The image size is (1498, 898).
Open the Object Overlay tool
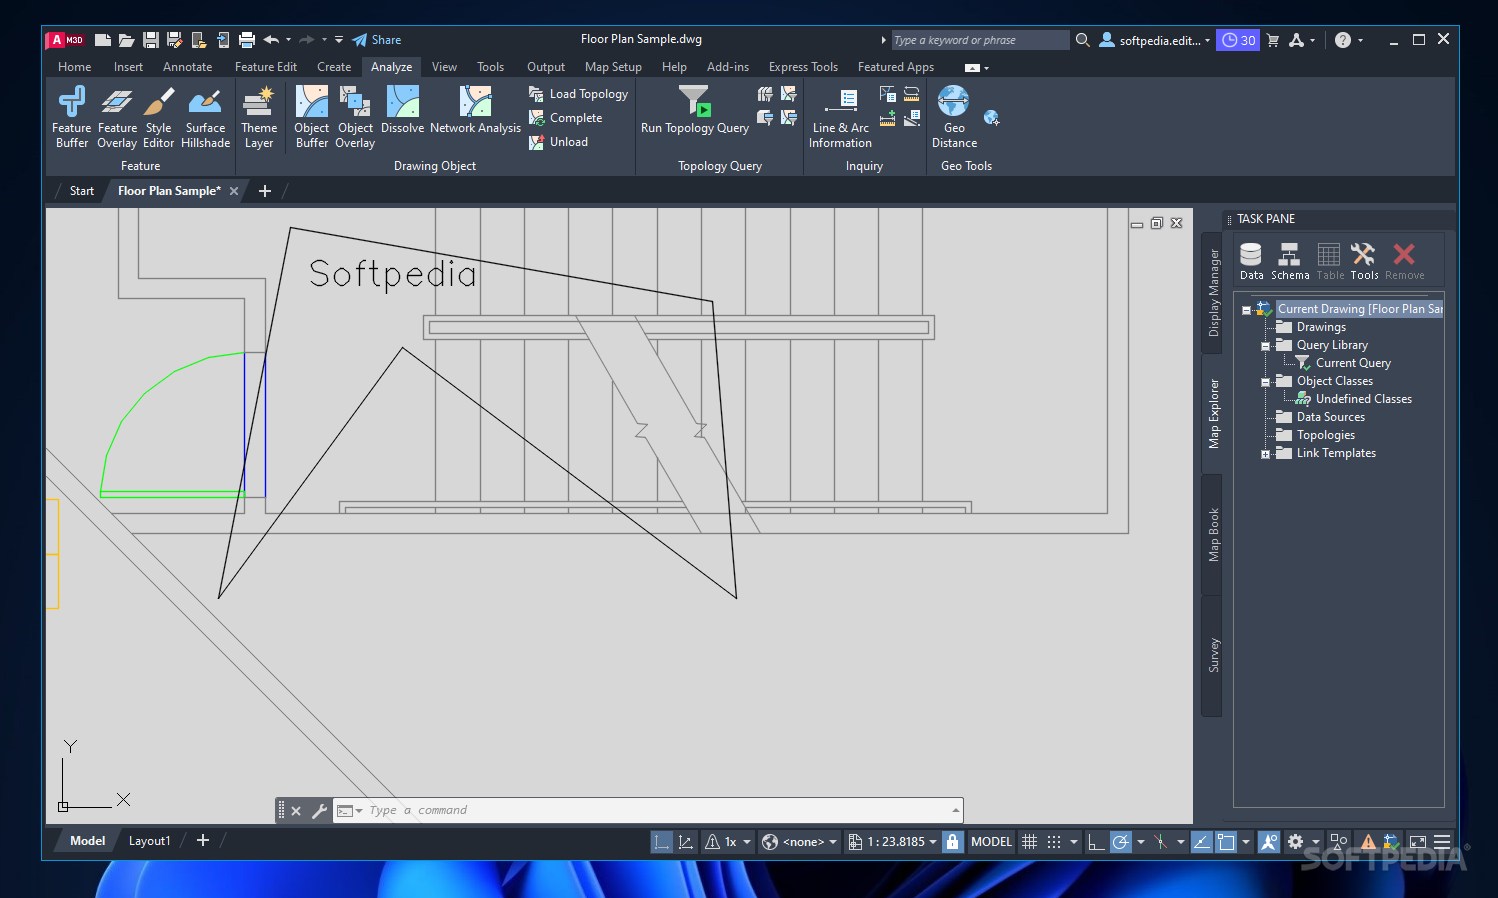point(355,117)
